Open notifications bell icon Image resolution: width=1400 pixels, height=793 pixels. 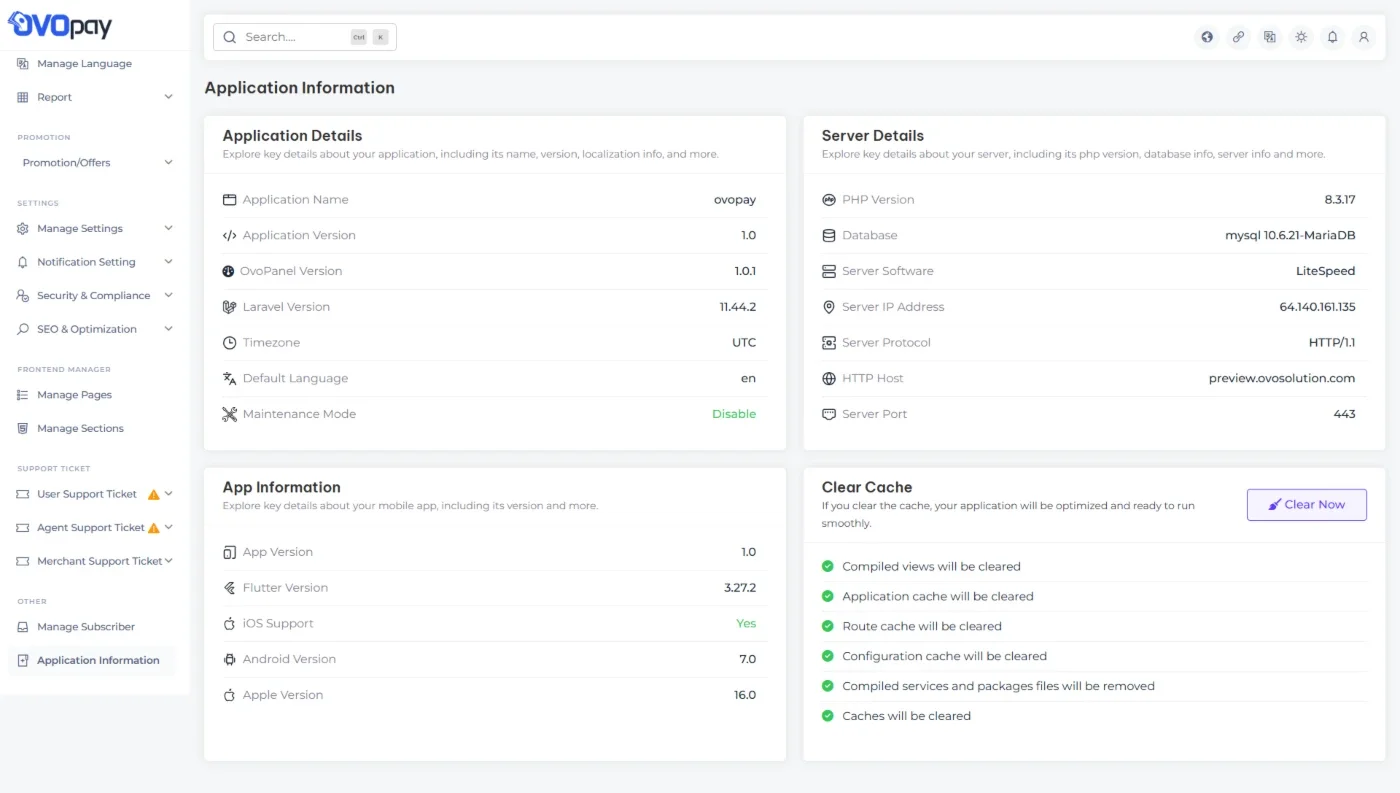pos(1332,37)
